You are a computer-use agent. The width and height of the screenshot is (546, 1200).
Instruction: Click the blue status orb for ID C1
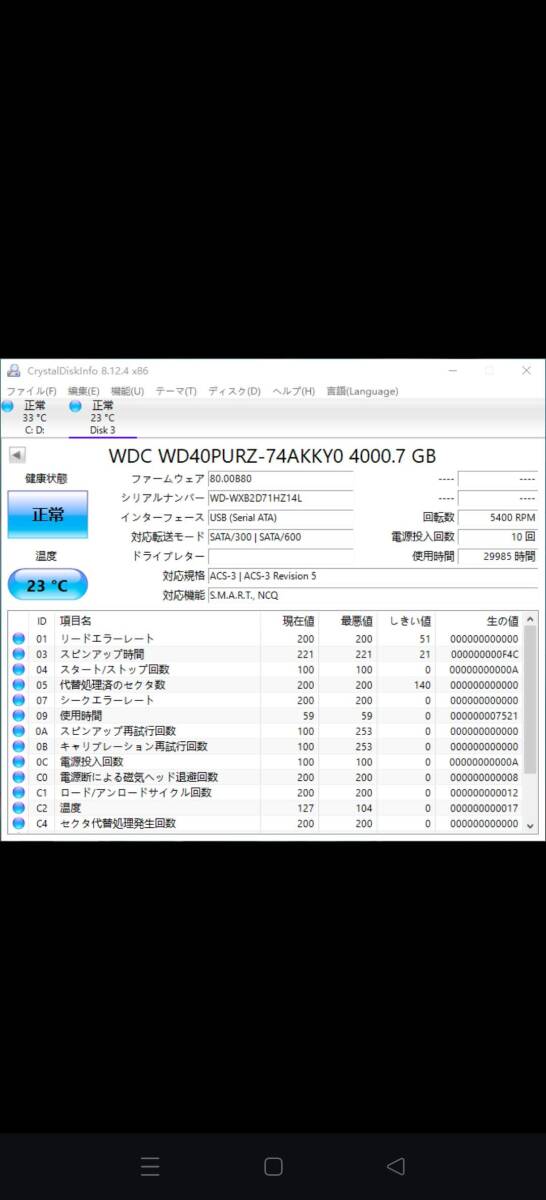[x=18, y=793]
